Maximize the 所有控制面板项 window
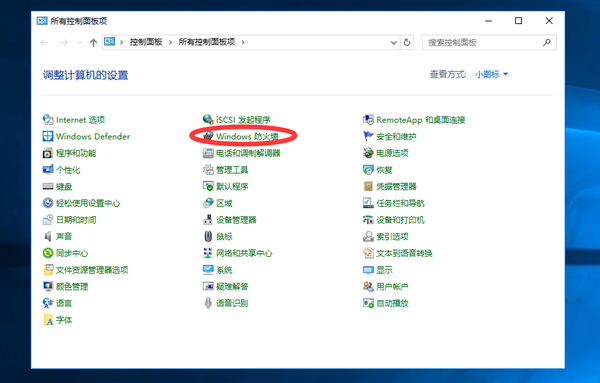This screenshot has width=600, height=383. pos(518,21)
